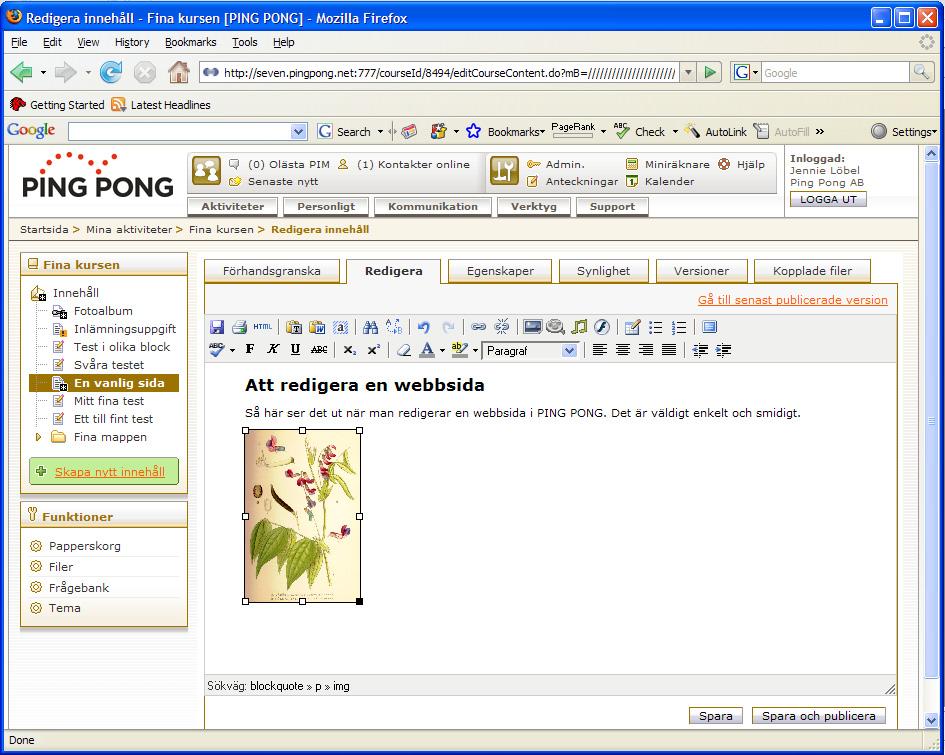This screenshot has width=945, height=755.
Task: Open the Paragraf format dropdown
Action: (530, 351)
